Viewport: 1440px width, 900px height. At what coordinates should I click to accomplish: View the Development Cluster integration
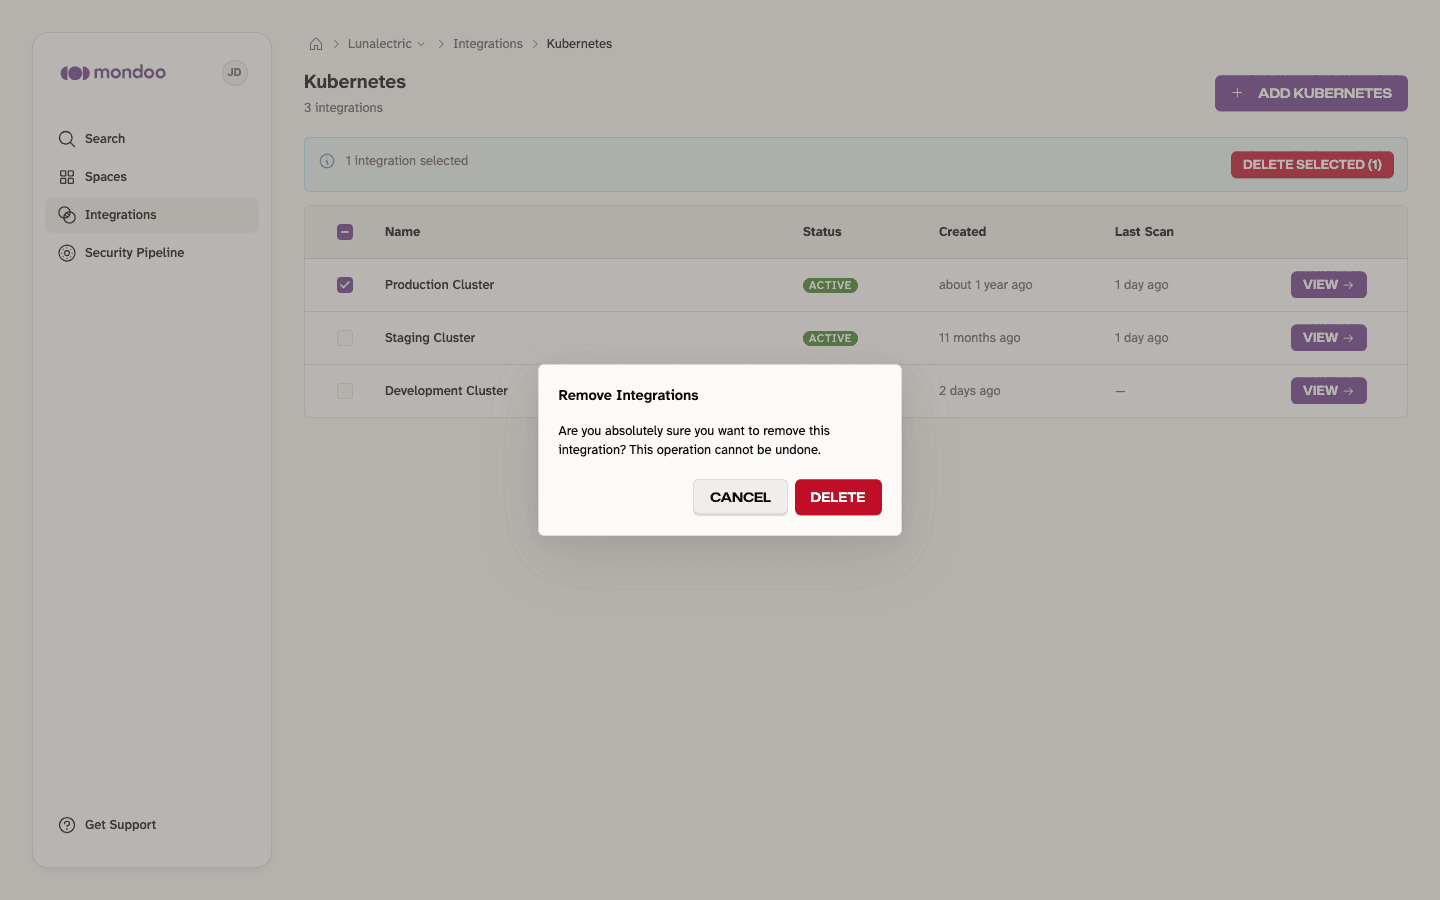coord(1328,391)
